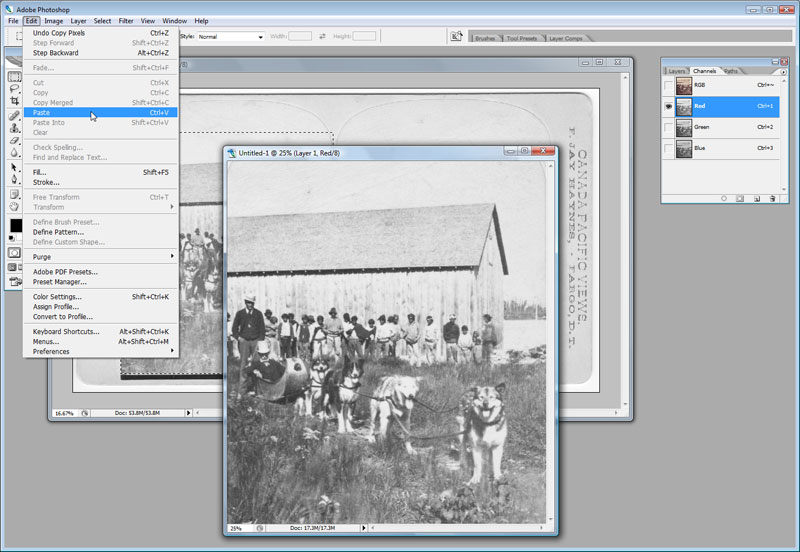Open the file browser icon near palette well
The image size is (800, 552).
click(x=457, y=36)
